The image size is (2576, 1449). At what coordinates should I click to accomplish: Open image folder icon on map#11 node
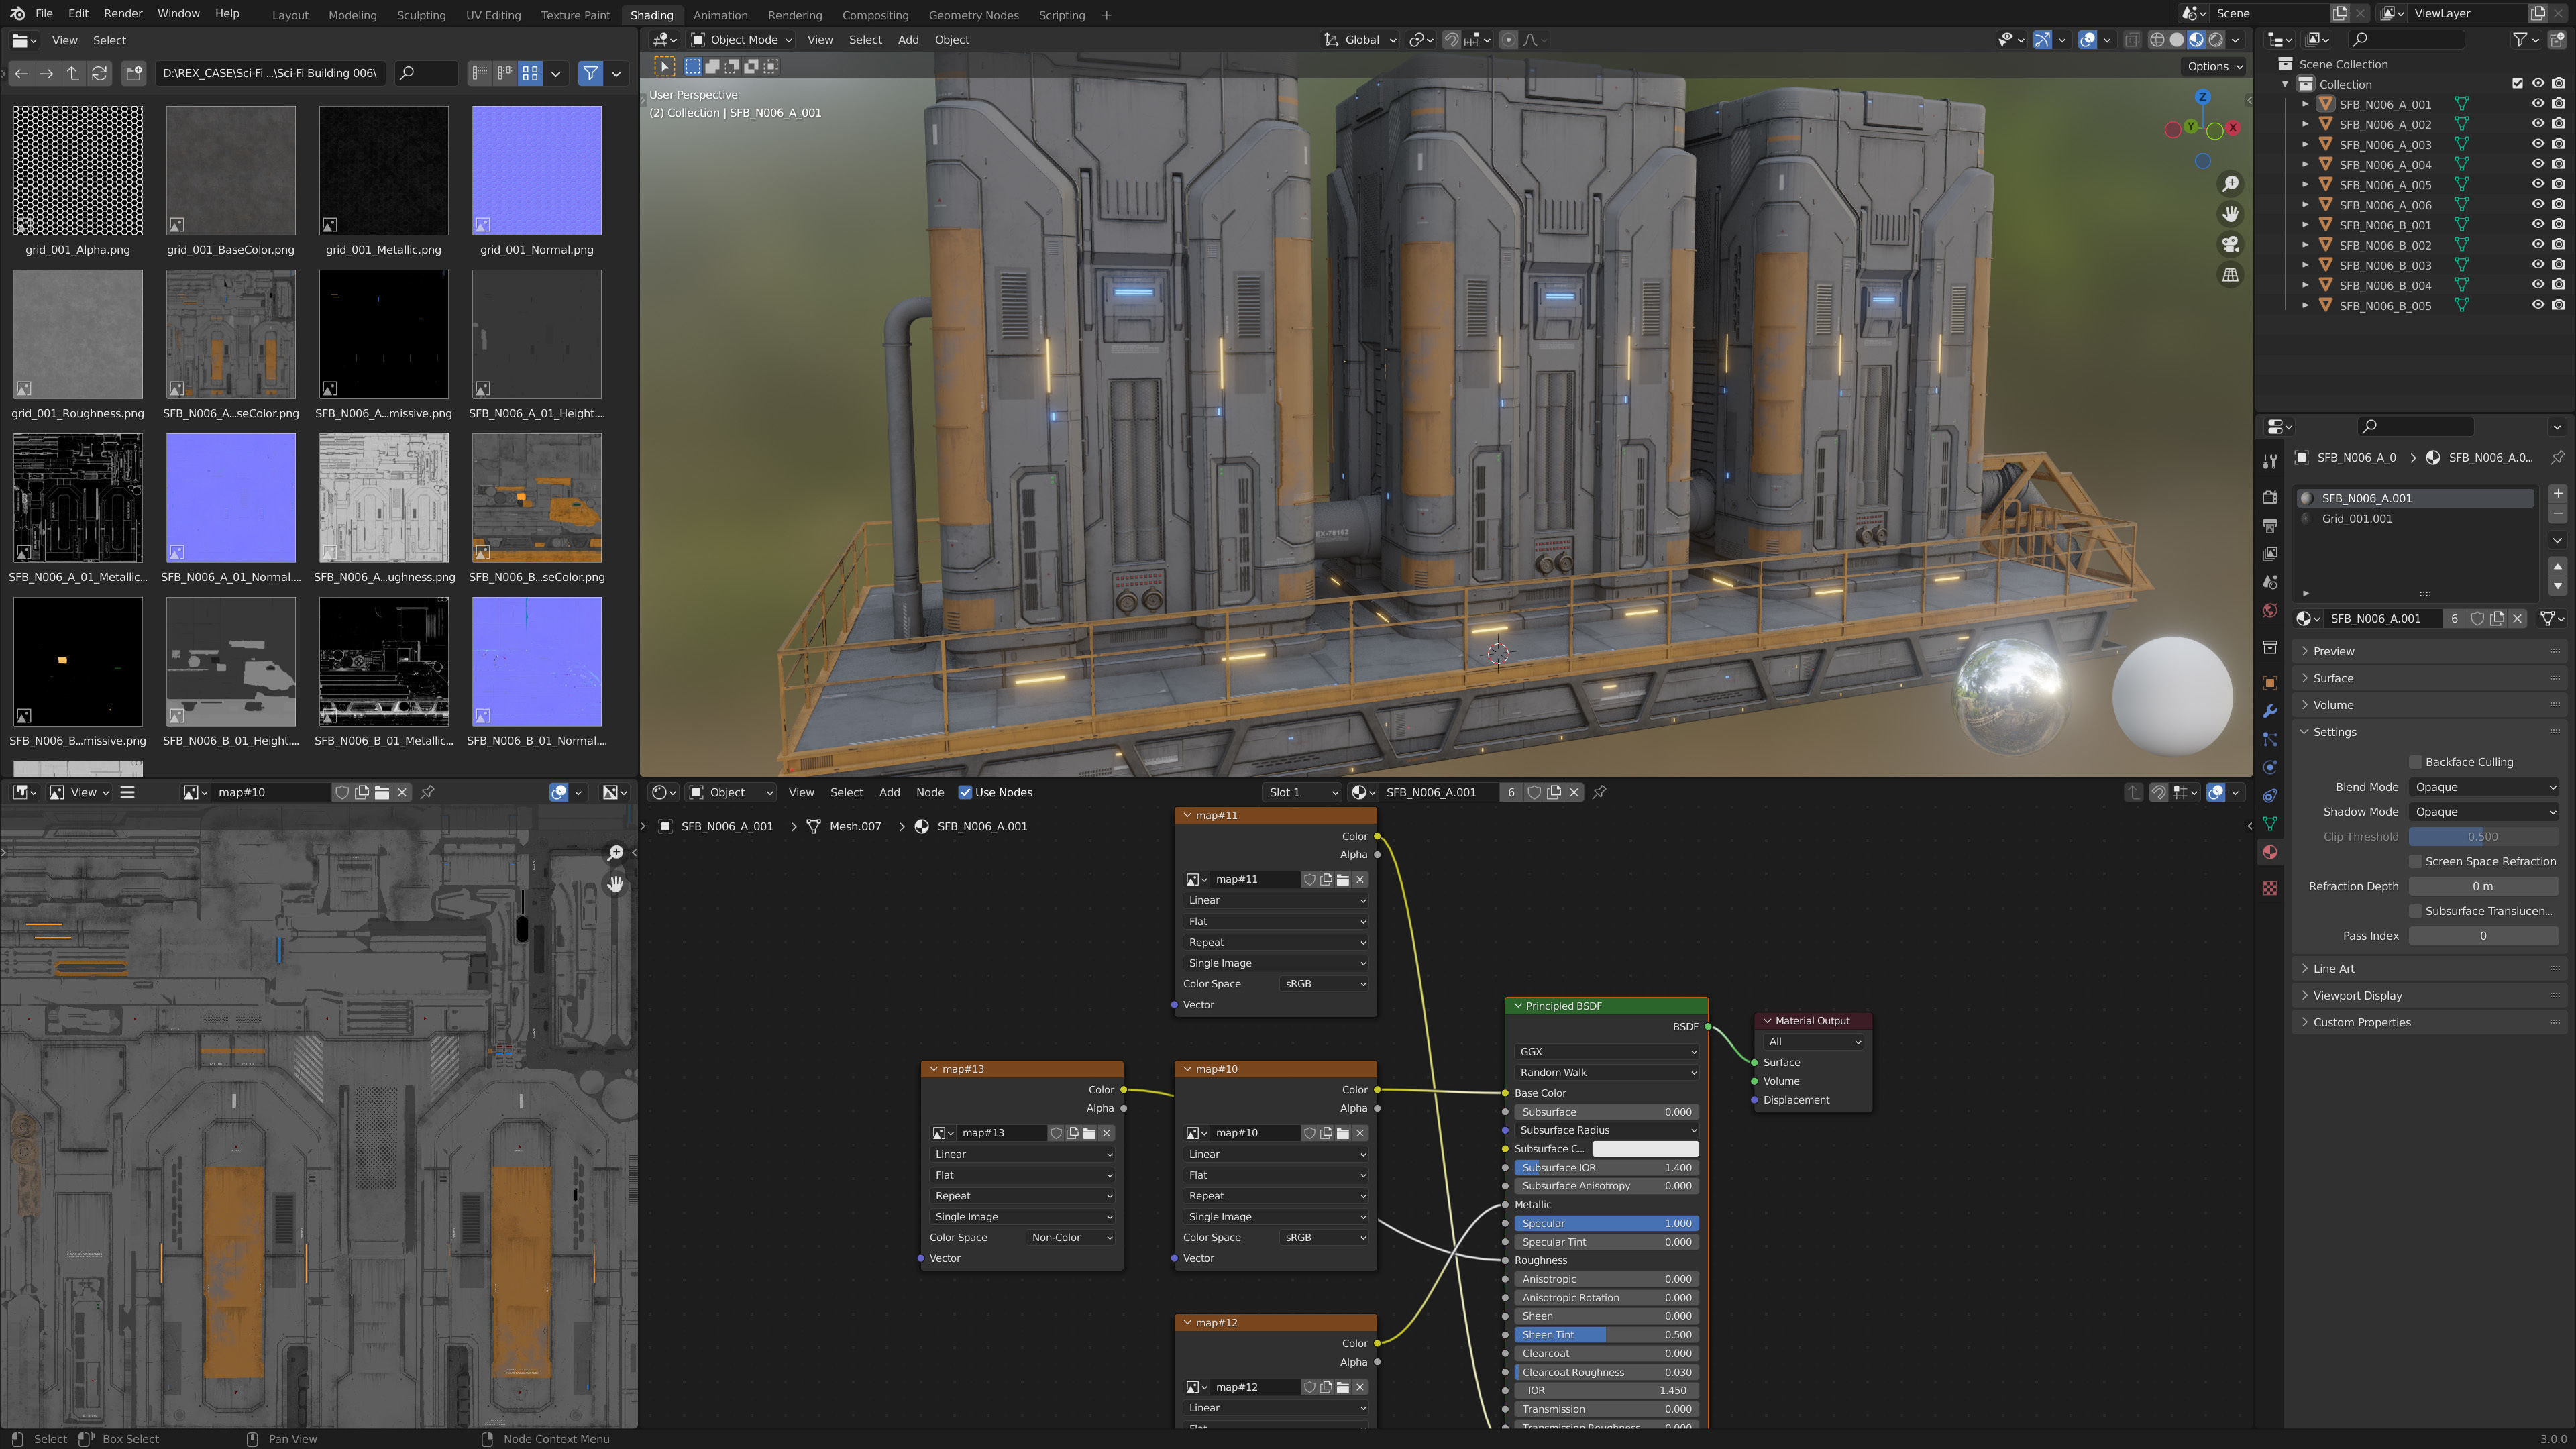pos(1343,880)
